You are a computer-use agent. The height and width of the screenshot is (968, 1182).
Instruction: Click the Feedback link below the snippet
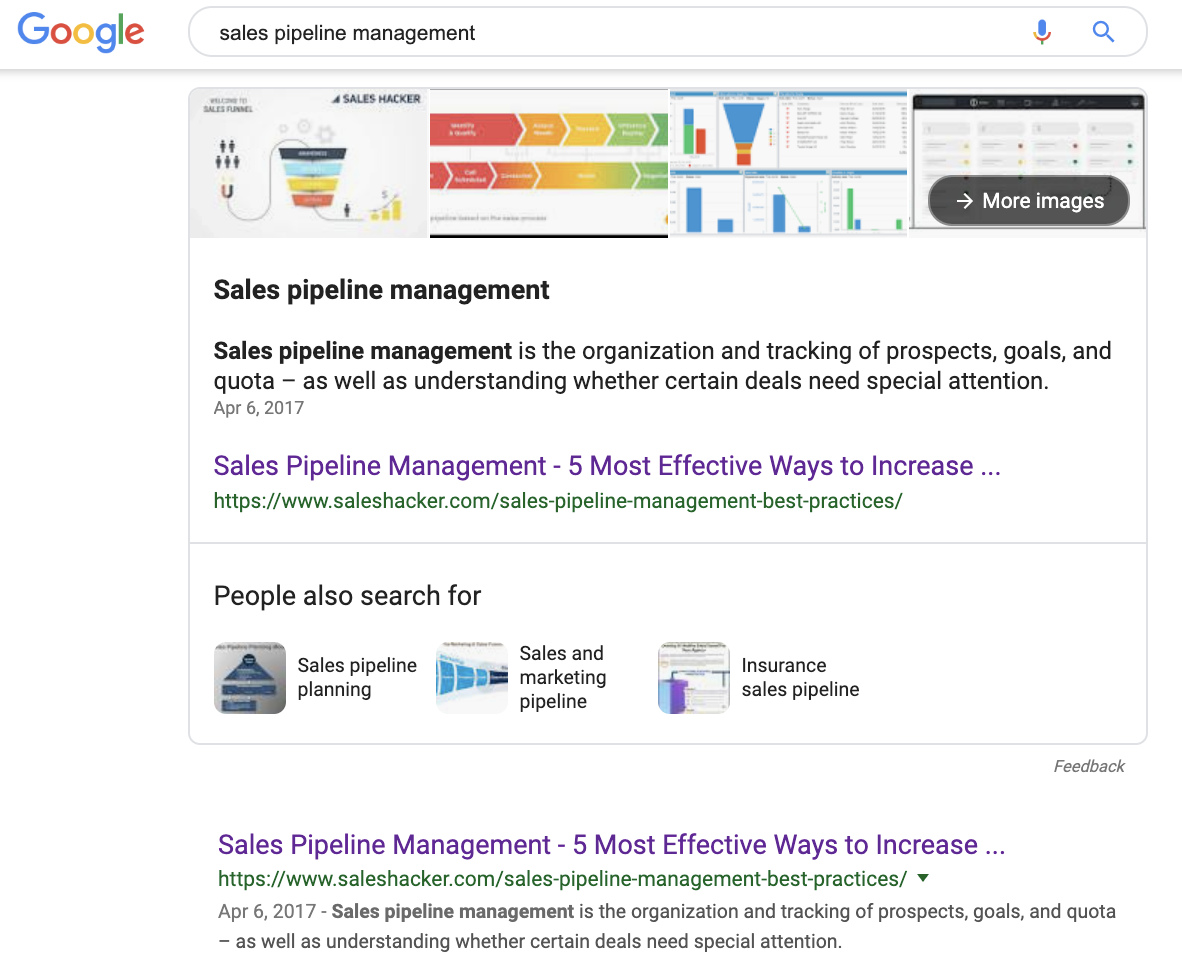click(1089, 766)
